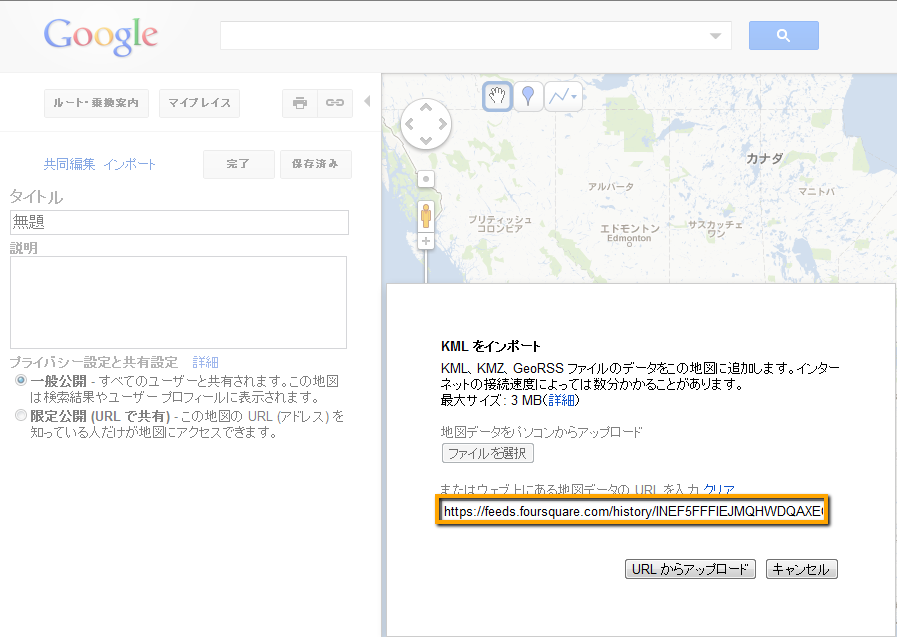The height and width of the screenshot is (637, 897).
Task: Select the 限定公開 radio option
Action: (x=21, y=415)
